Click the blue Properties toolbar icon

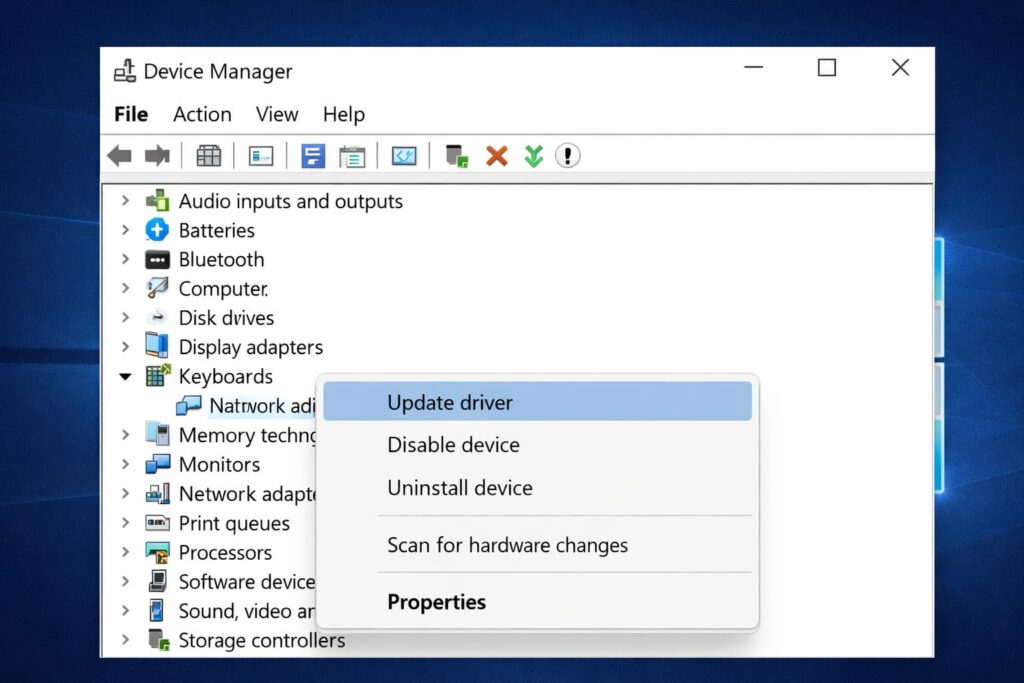(x=313, y=156)
